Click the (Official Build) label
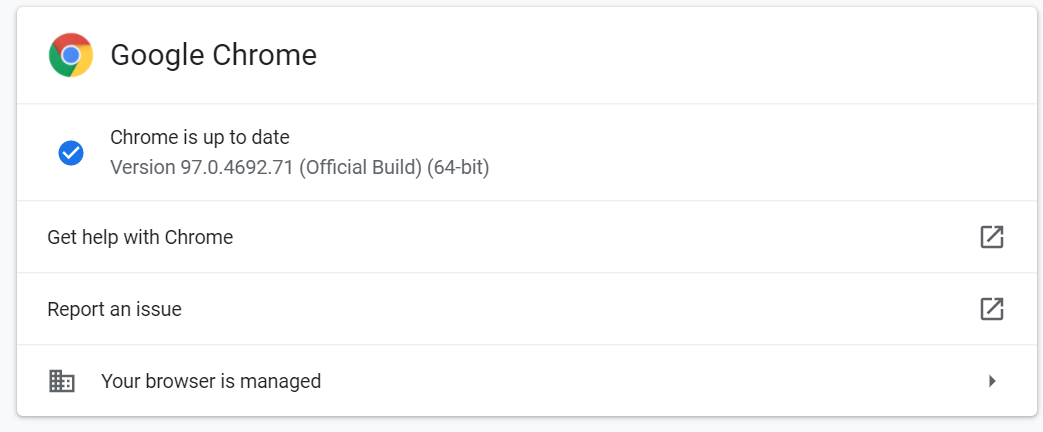The image size is (1043, 432). [x=361, y=168]
